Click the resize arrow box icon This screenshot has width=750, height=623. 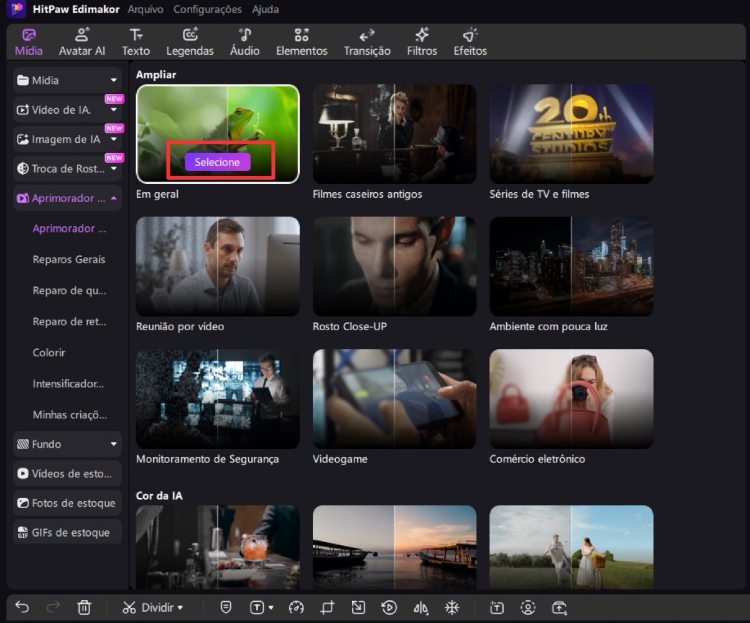pos(358,608)
